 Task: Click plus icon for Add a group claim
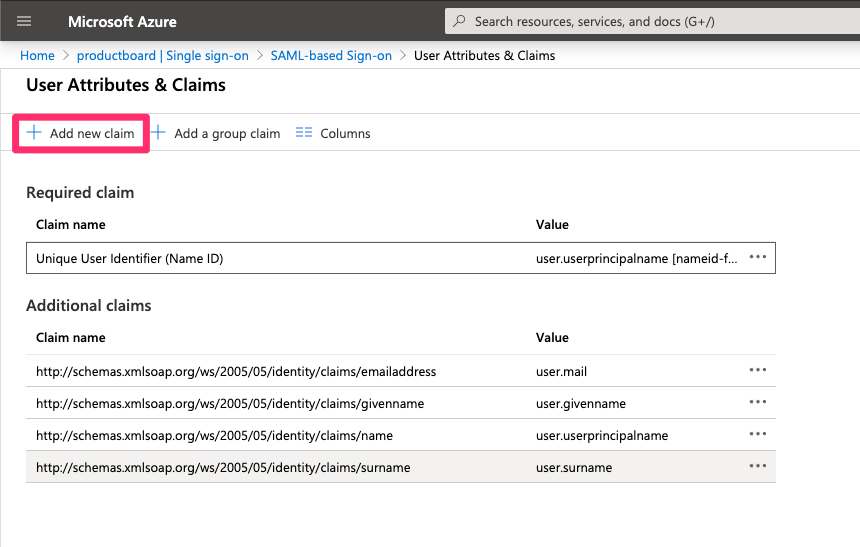(158, 133)
